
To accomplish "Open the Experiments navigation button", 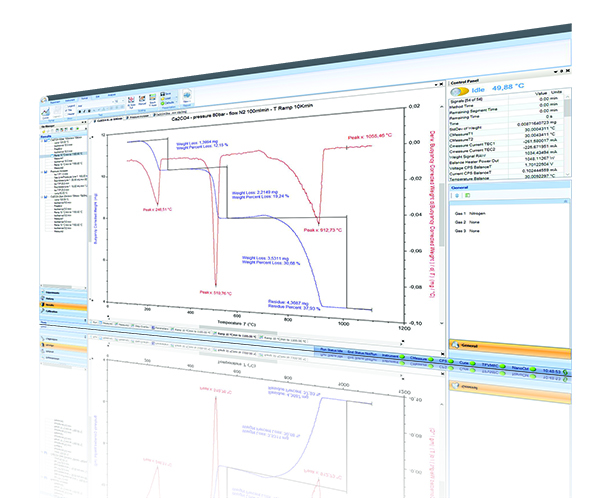I will 63,293.
